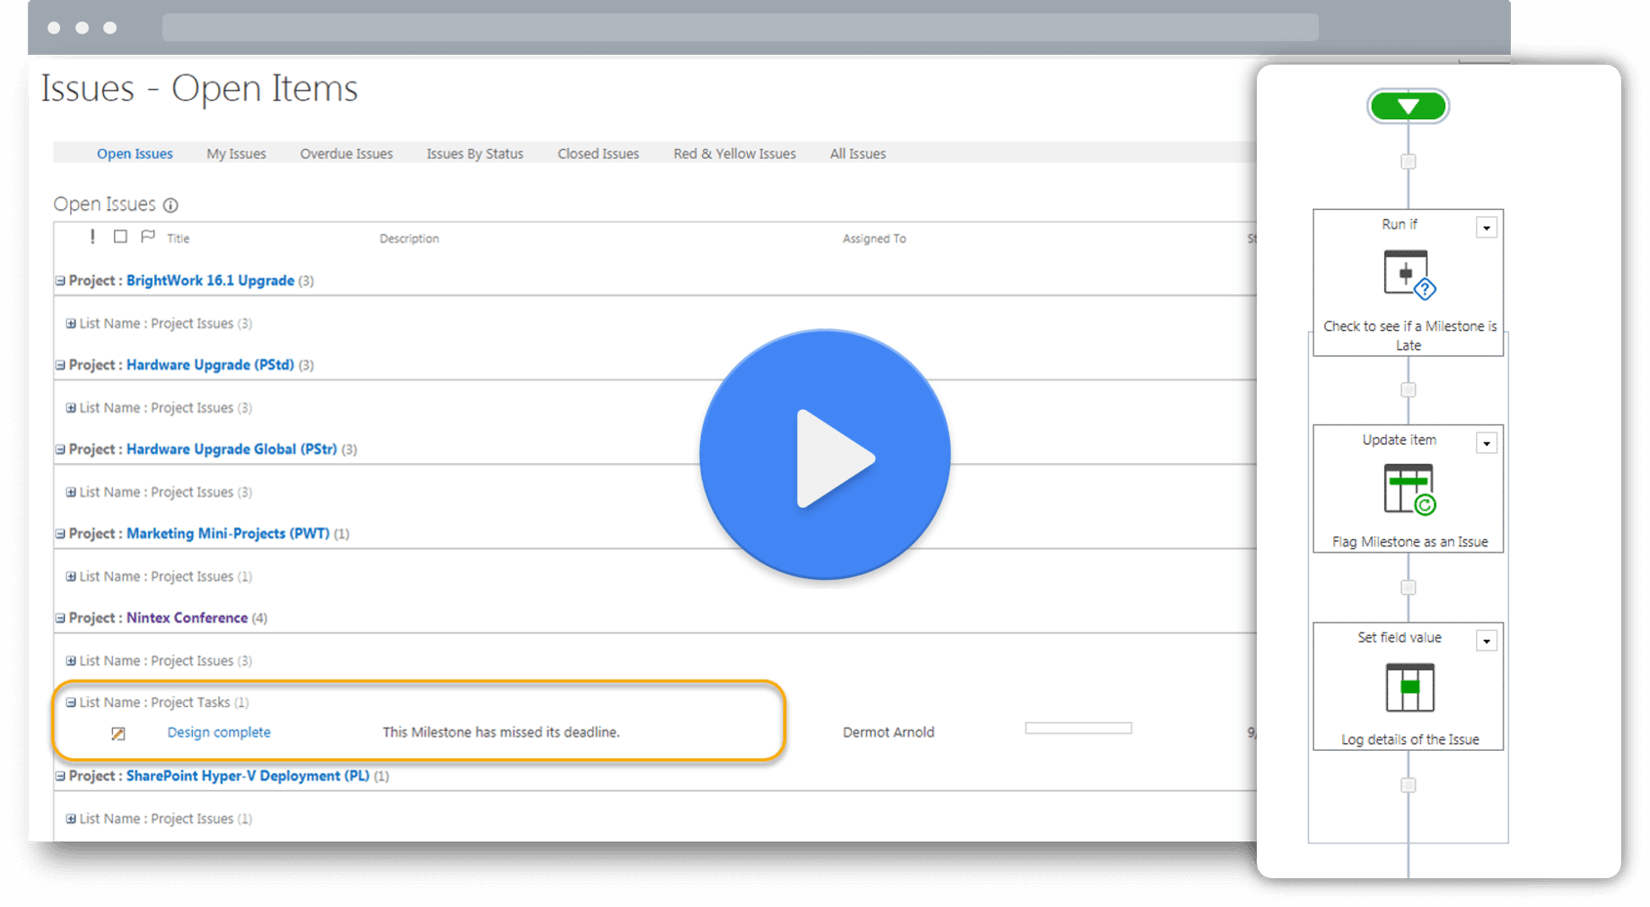Switch to the Issues By Status tab
The image size is (1650, 907).
point(475,154)
